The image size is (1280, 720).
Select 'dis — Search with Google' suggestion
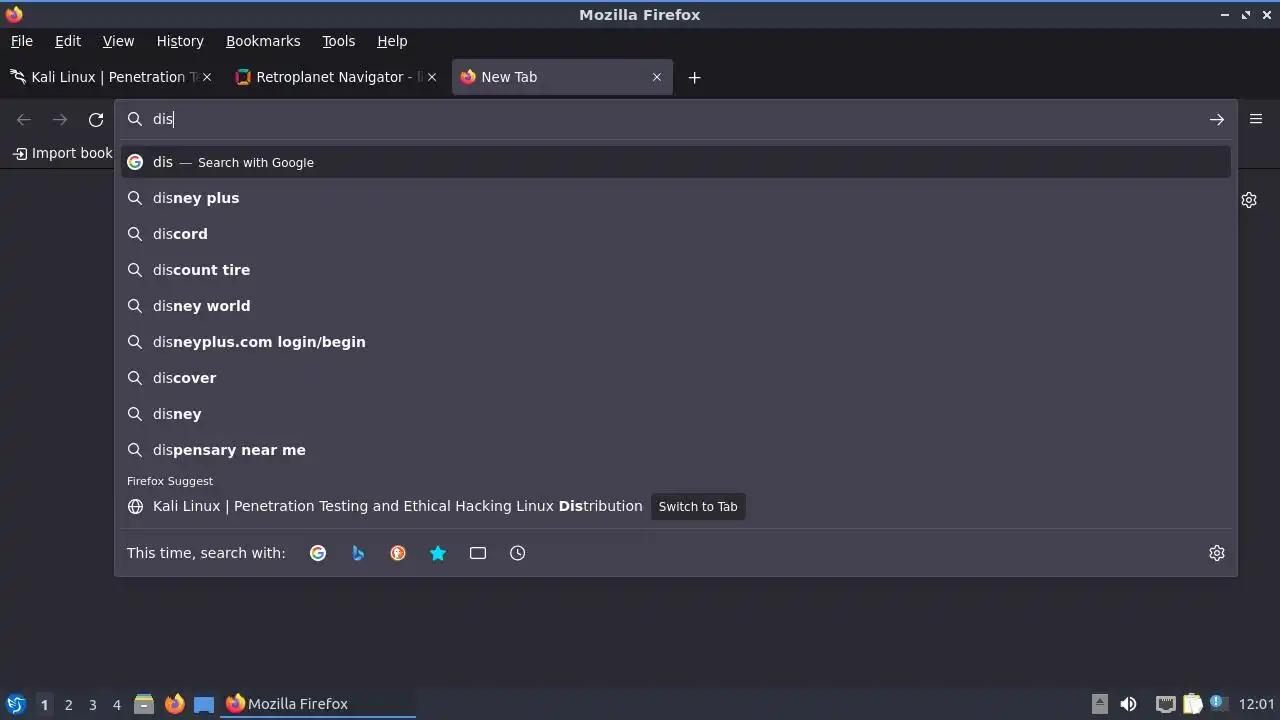coord(676,162)
